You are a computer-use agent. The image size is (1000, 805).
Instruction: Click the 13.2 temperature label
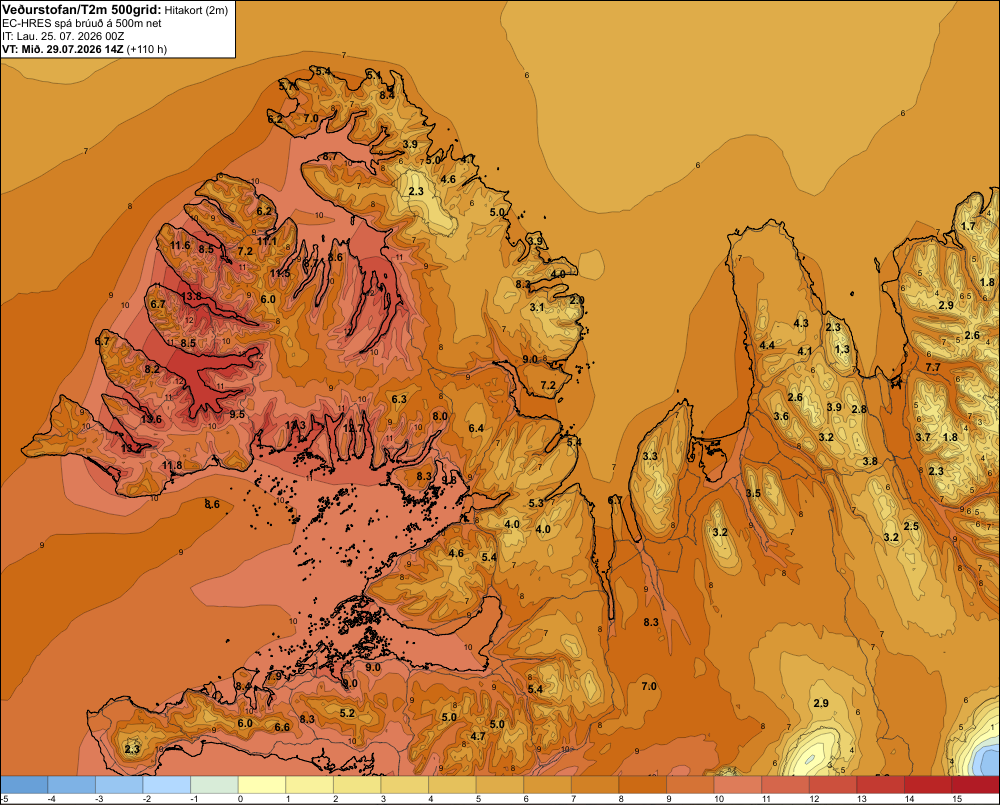click(131, 449)
